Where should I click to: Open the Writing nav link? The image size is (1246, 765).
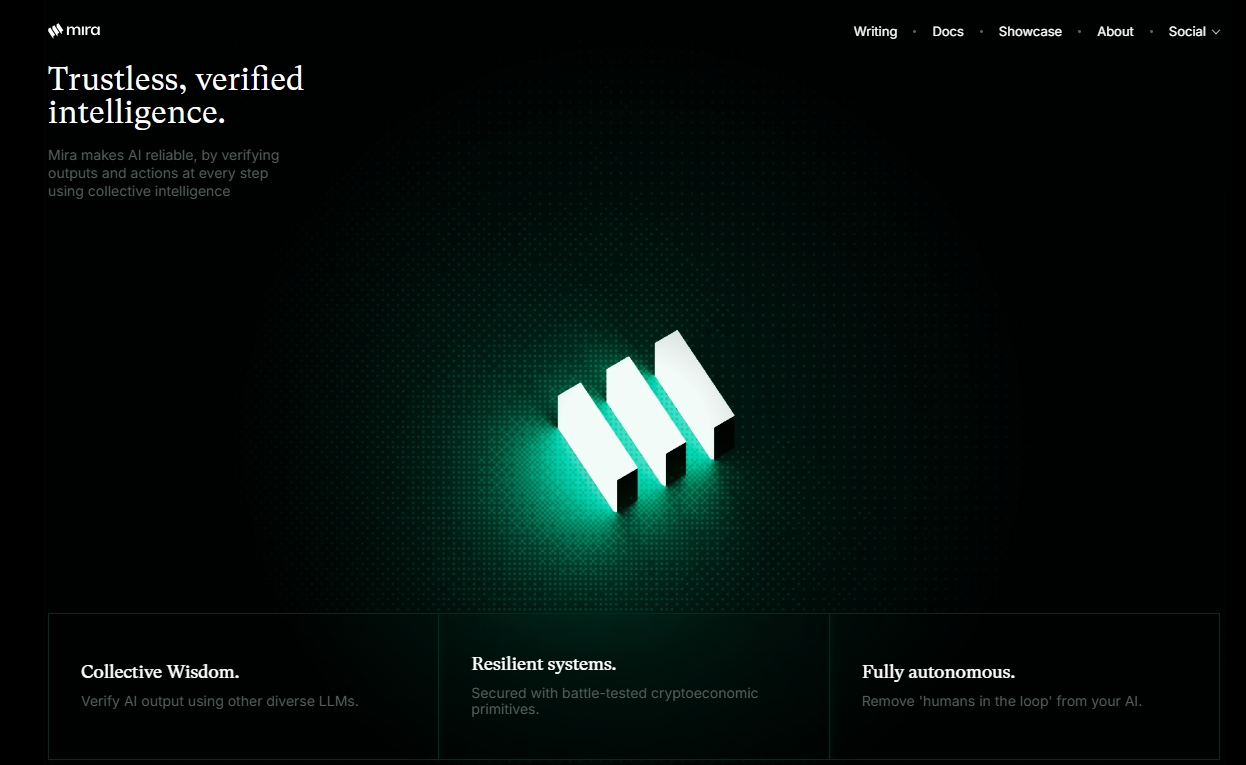tap(875, 32)
